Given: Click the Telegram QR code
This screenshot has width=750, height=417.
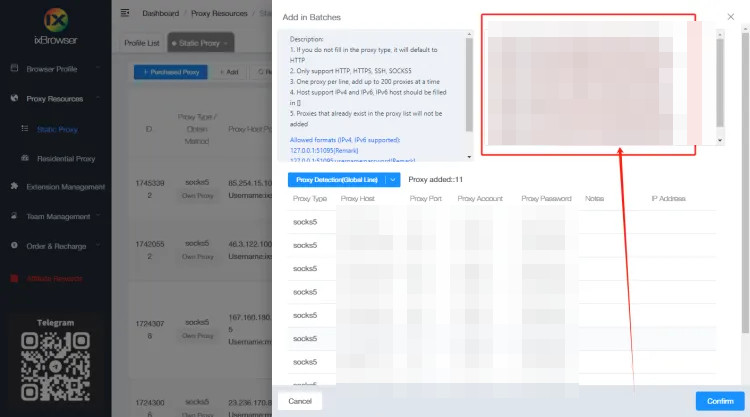Looking at the screenshot, I should (55, 366).
